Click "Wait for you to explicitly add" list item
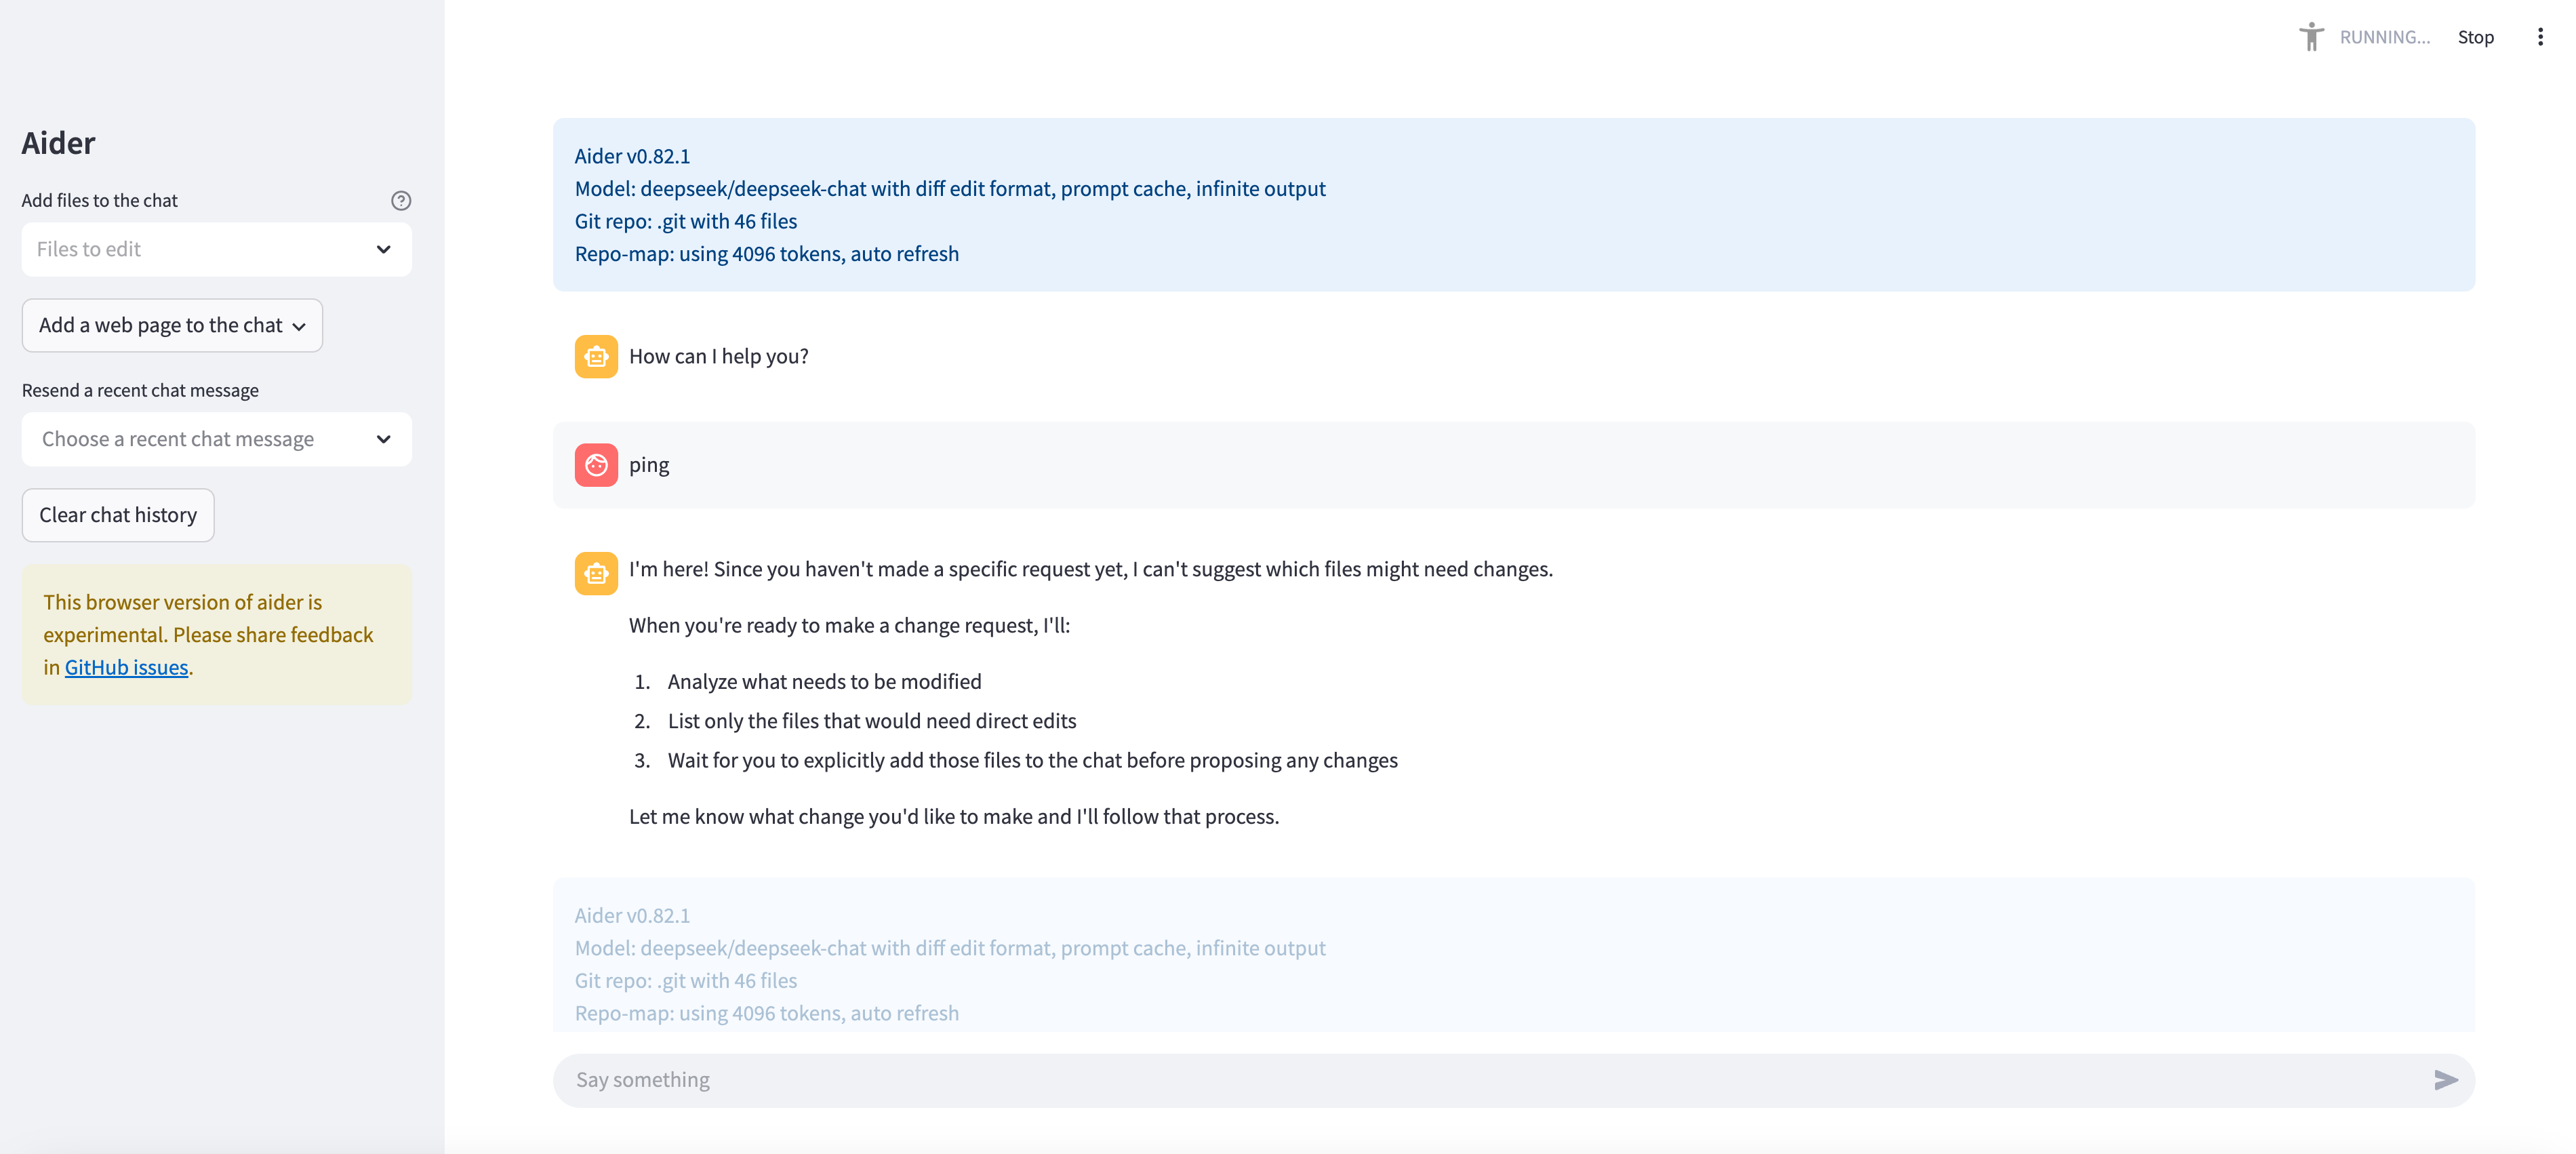Image resolution: width=2576 pixels, height=1154 pixels. click(x=1033, y=761)
